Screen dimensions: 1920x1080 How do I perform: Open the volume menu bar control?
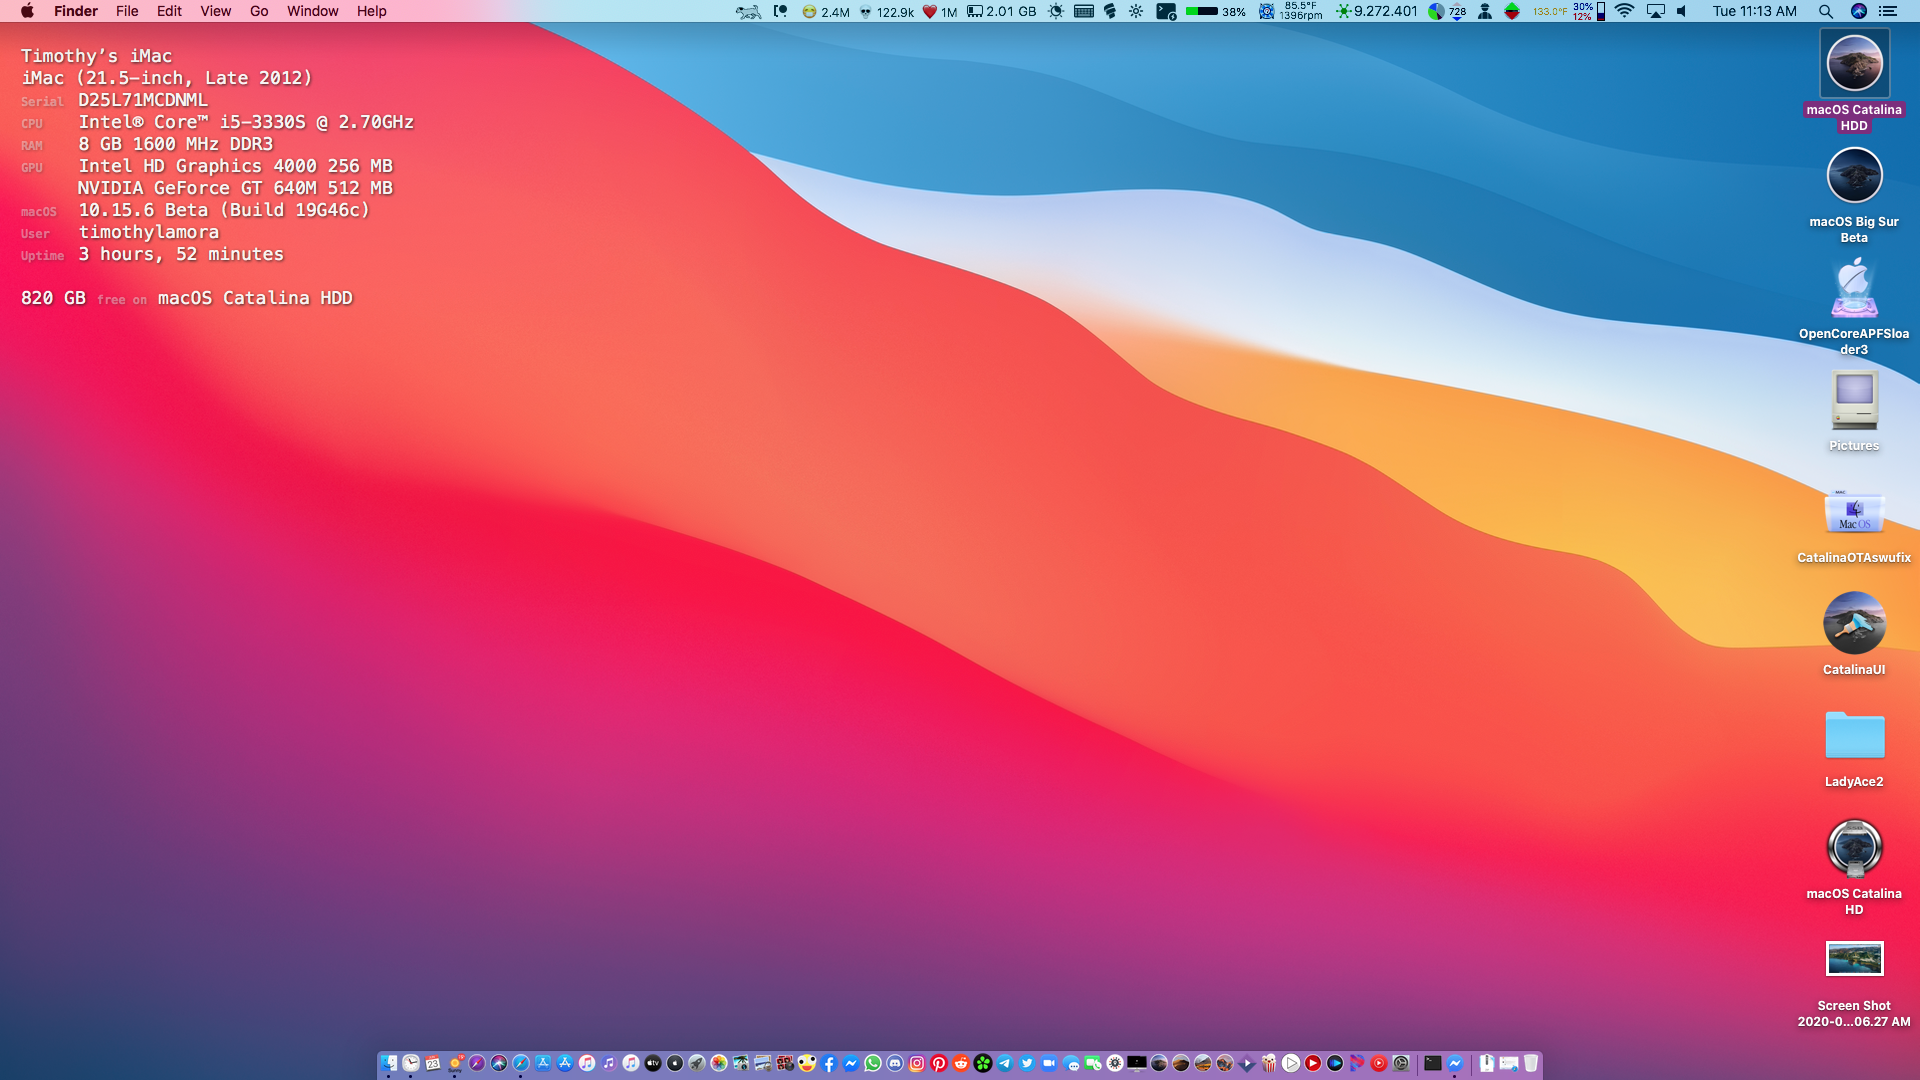coord(1682,11)
